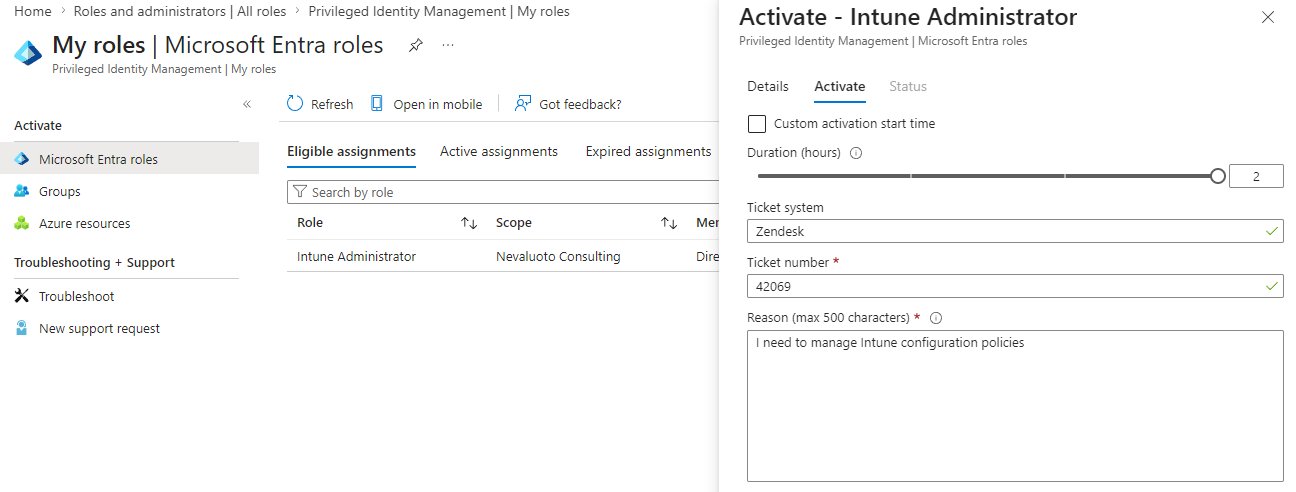Select the Status tab

click(908, 86)
